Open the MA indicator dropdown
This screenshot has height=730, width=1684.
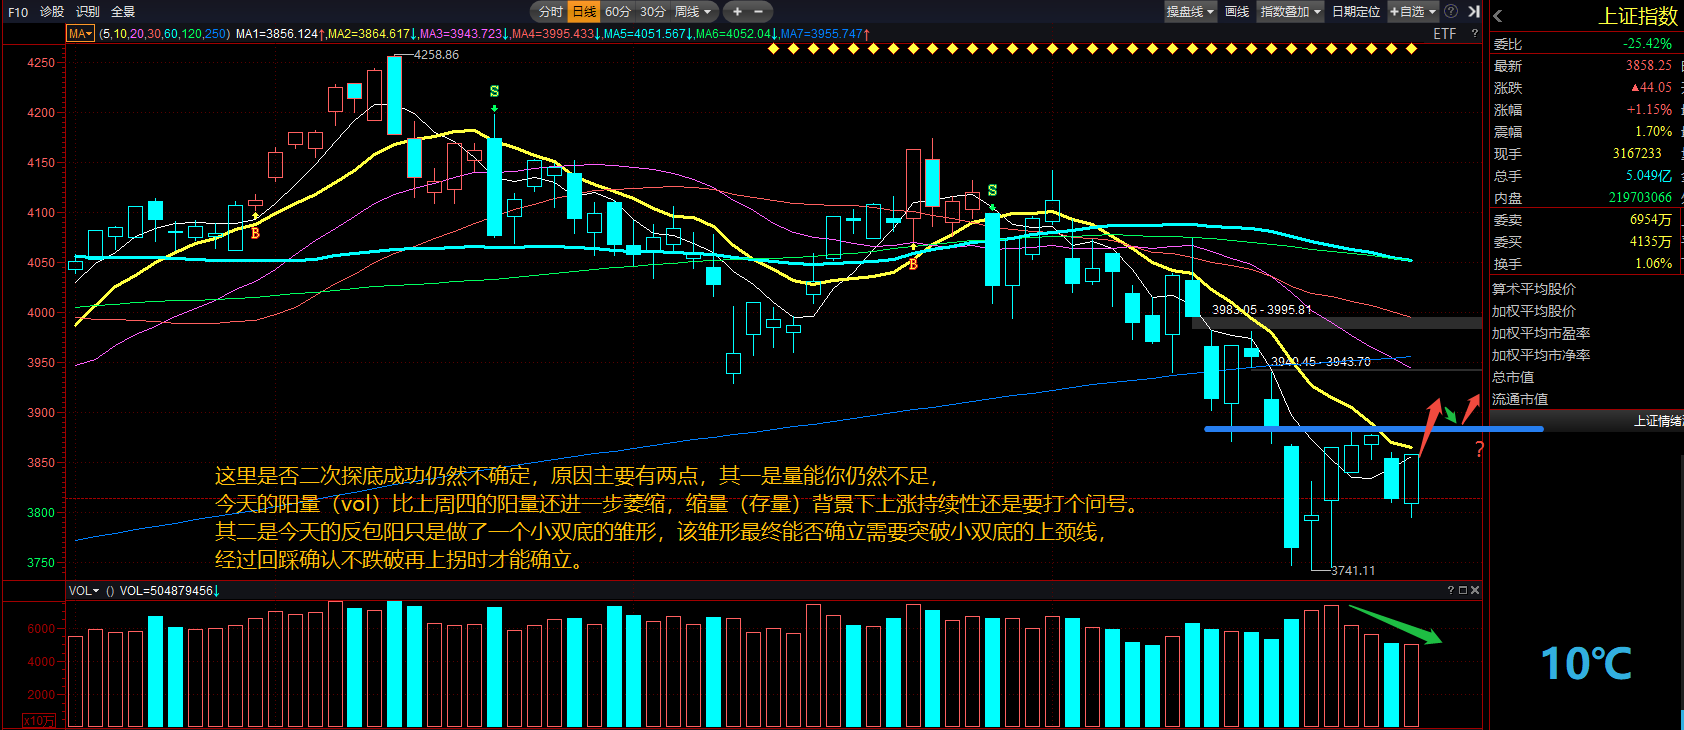click(x=80, y=34)
